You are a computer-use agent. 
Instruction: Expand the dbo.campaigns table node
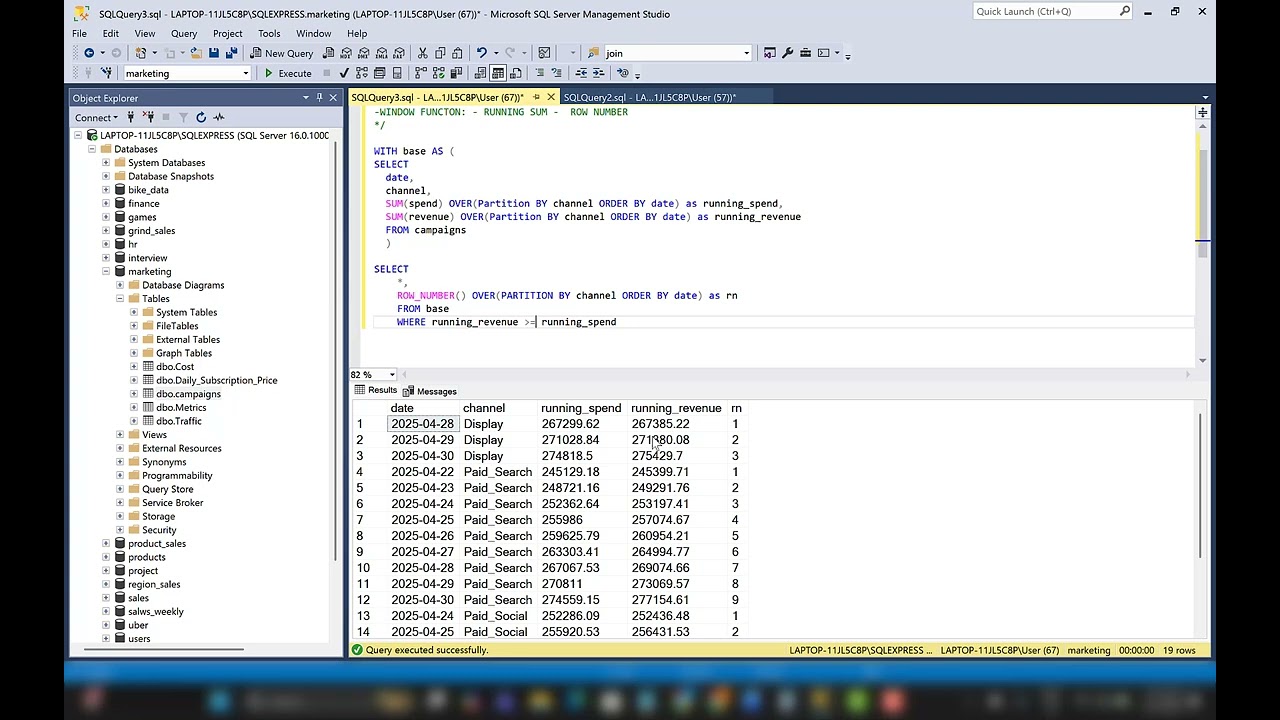[x=134, y=394]
